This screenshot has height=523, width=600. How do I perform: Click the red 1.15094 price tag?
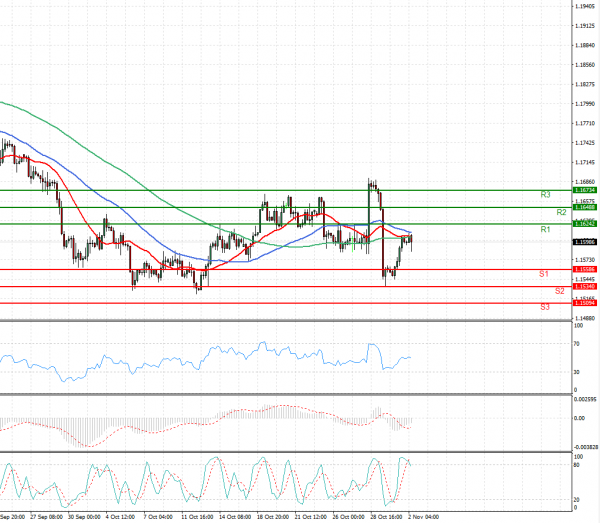585,303
